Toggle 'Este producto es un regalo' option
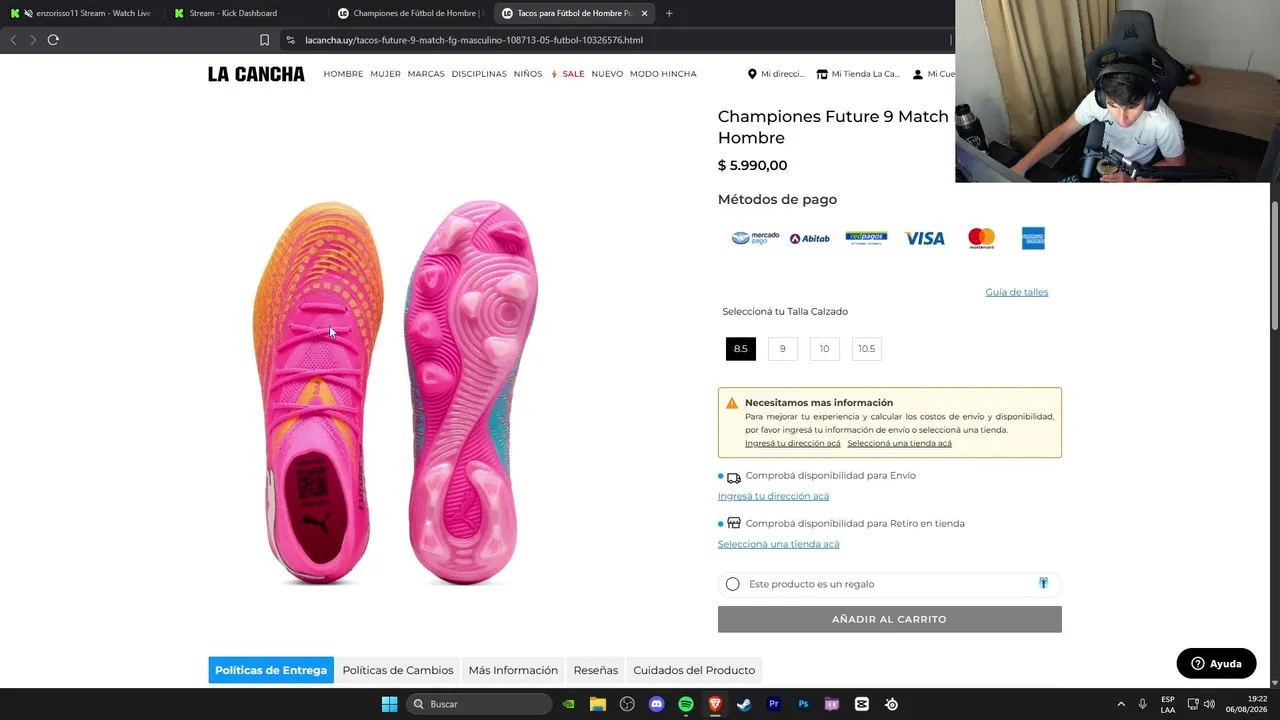Image resolution: width=1280 pixels, height=720 pixels. (733, 584)
